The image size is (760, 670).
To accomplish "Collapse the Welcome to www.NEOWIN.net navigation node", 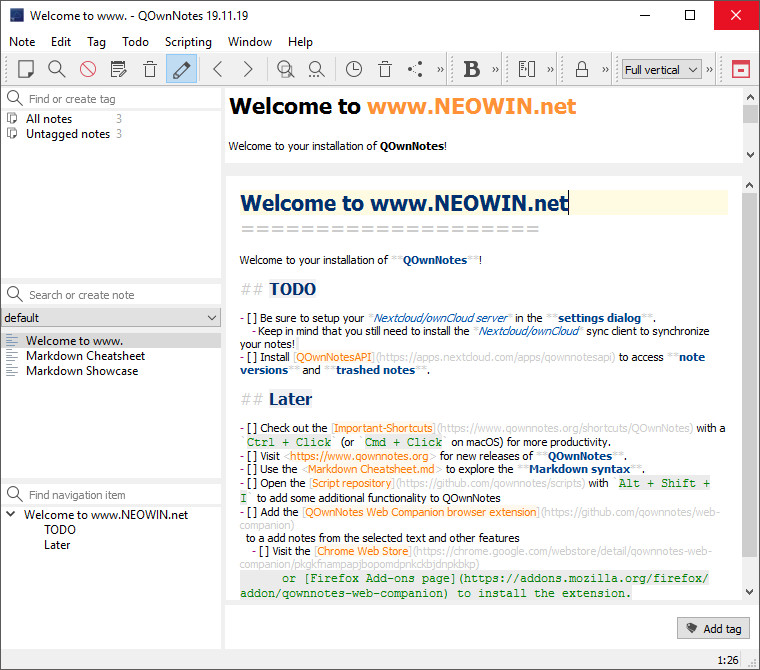I will click(11, 515).
